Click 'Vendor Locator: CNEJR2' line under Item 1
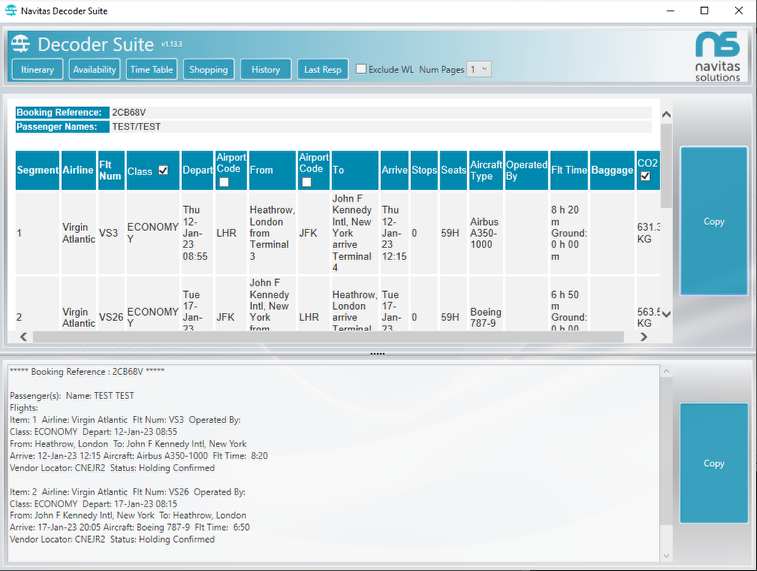This screenshot has width=757, height=571. pyautogui.click(x=112, y=468)
